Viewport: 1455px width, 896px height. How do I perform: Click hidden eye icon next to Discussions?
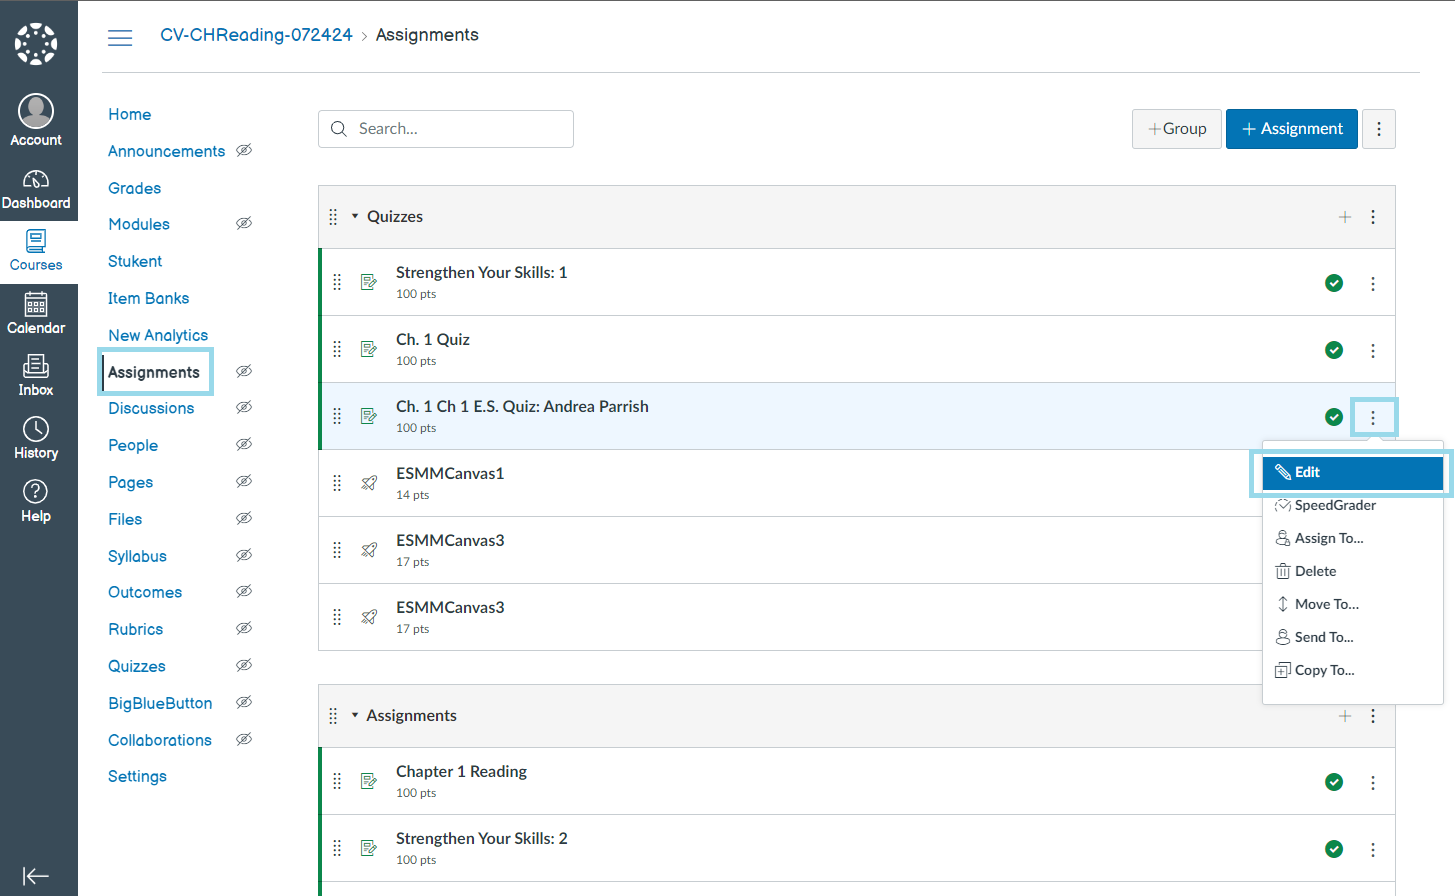(x=244, y=407)
